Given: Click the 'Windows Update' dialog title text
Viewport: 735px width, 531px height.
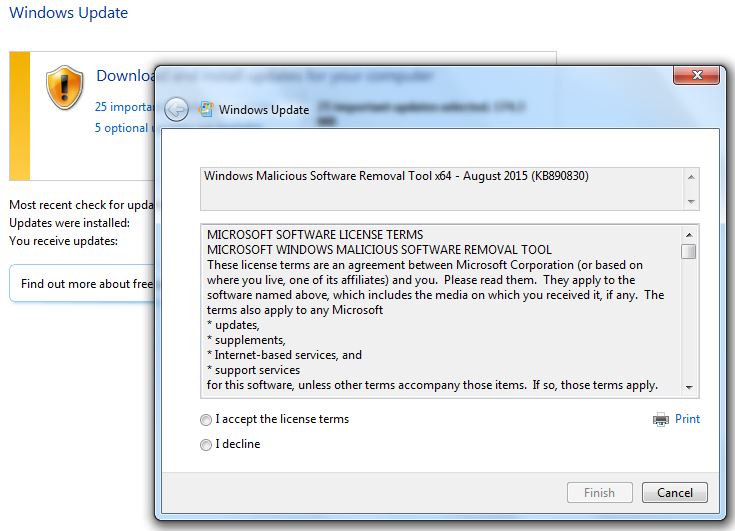Looking at the screenshot, I should pyautogui.click(x=264, y=110).
